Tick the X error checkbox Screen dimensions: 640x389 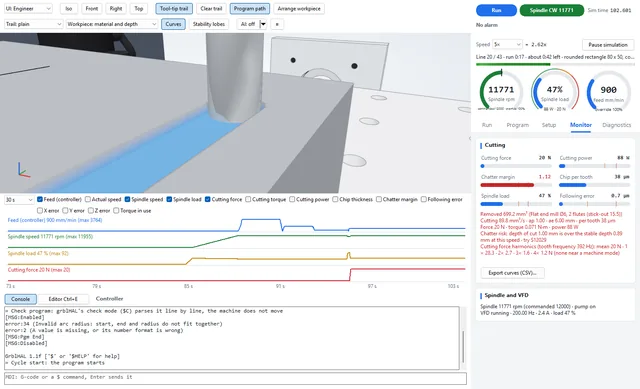tap(40, 211)
